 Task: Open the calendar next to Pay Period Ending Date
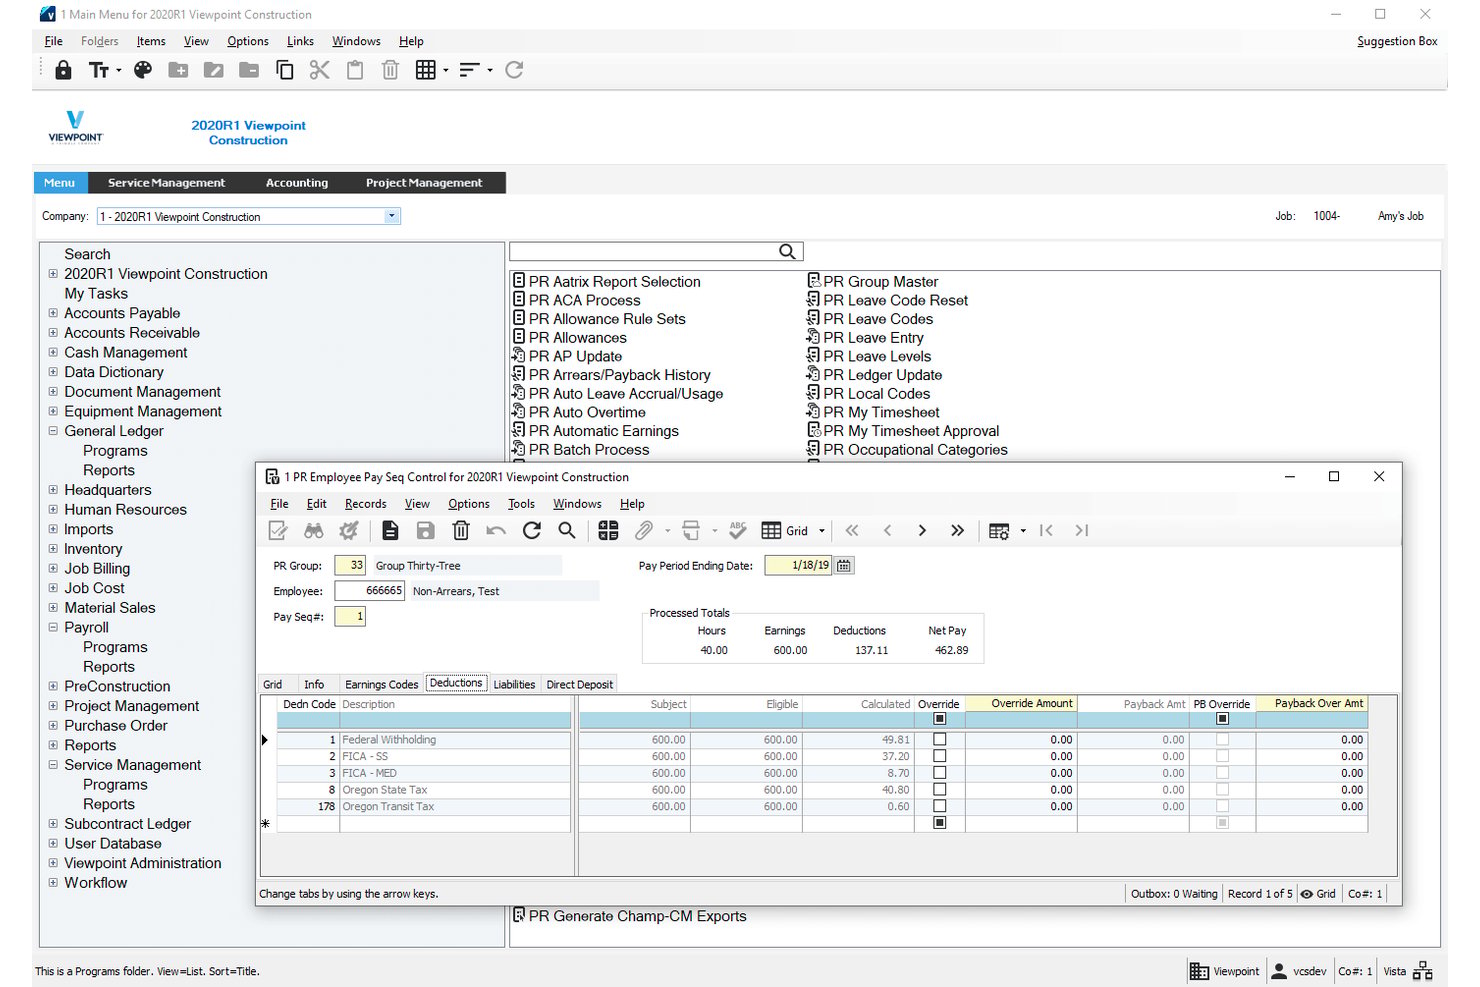tap(844, 566)
